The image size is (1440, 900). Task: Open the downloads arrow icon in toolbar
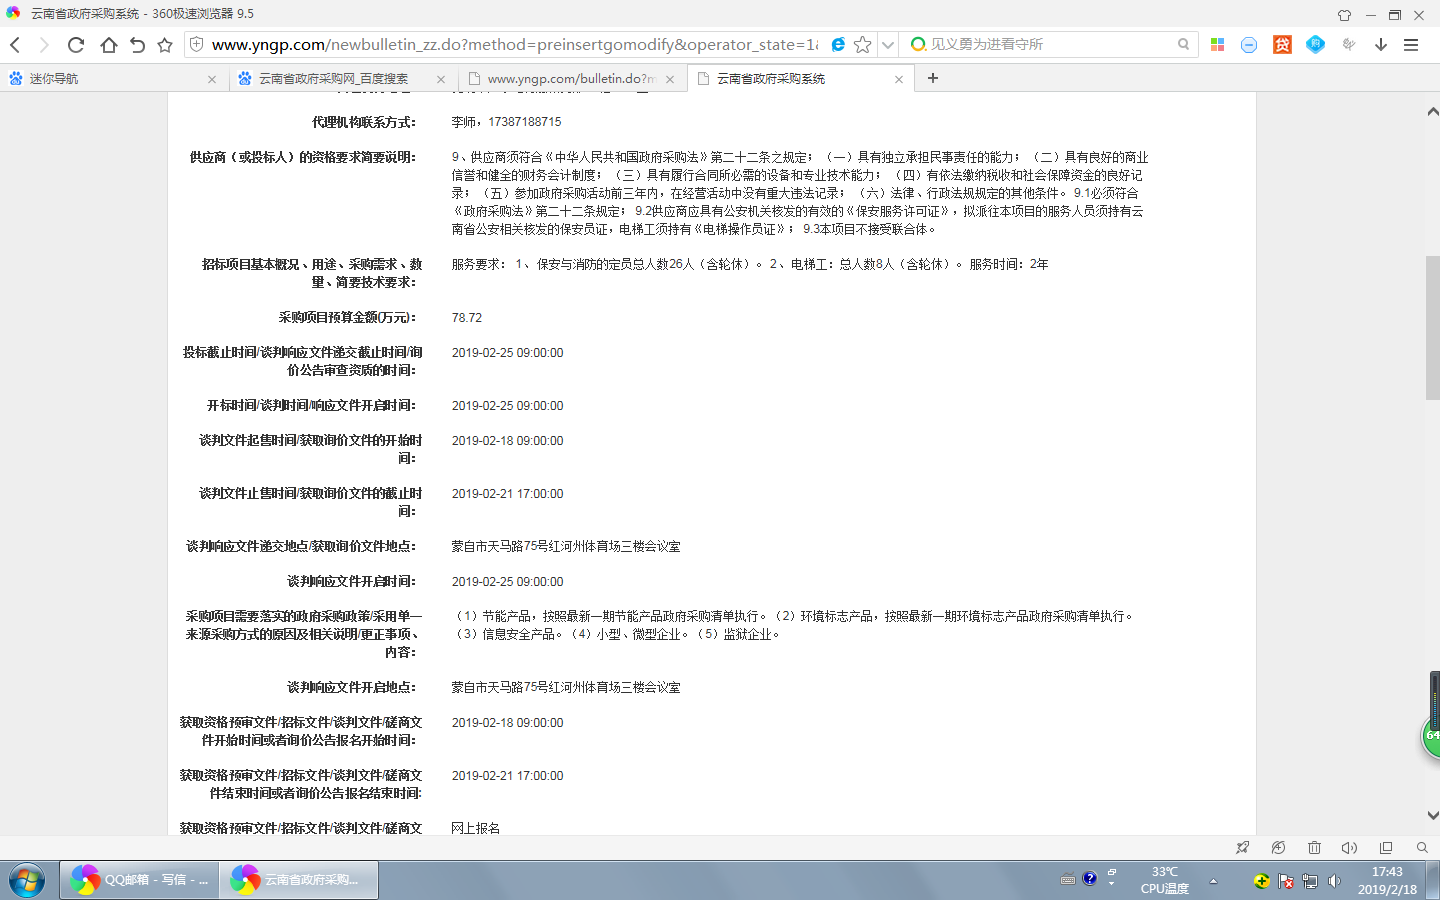point(1381,45)
